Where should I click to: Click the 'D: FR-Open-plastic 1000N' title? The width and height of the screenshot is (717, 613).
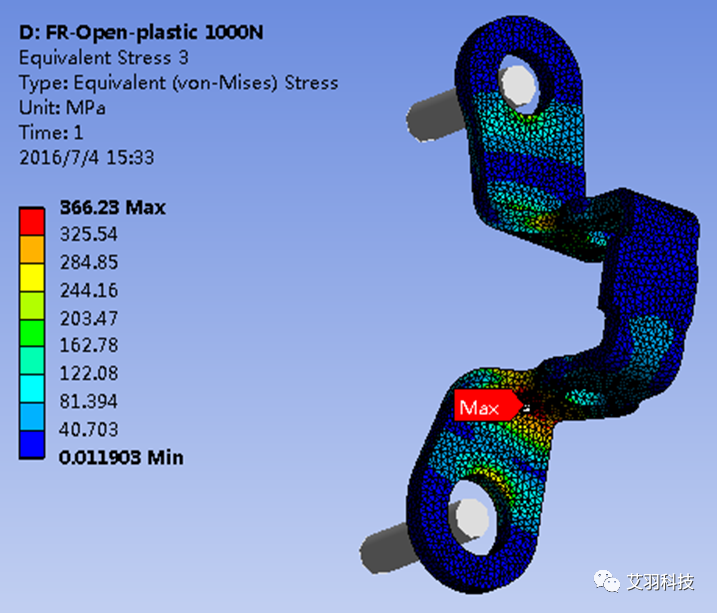(141, 32)
